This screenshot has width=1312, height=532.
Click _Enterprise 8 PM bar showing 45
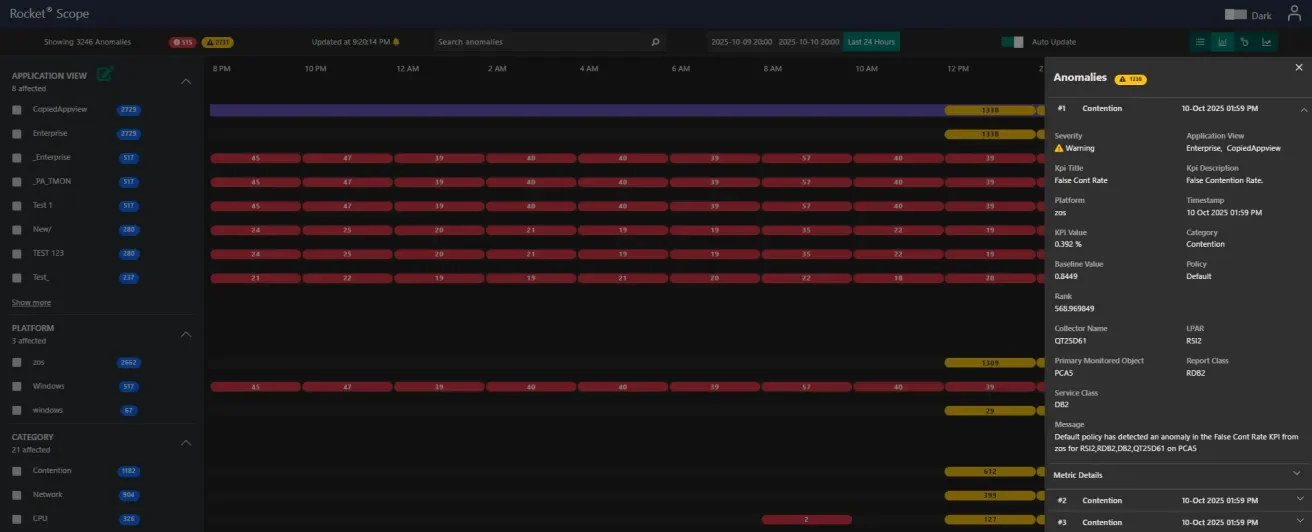click(255, 158)
